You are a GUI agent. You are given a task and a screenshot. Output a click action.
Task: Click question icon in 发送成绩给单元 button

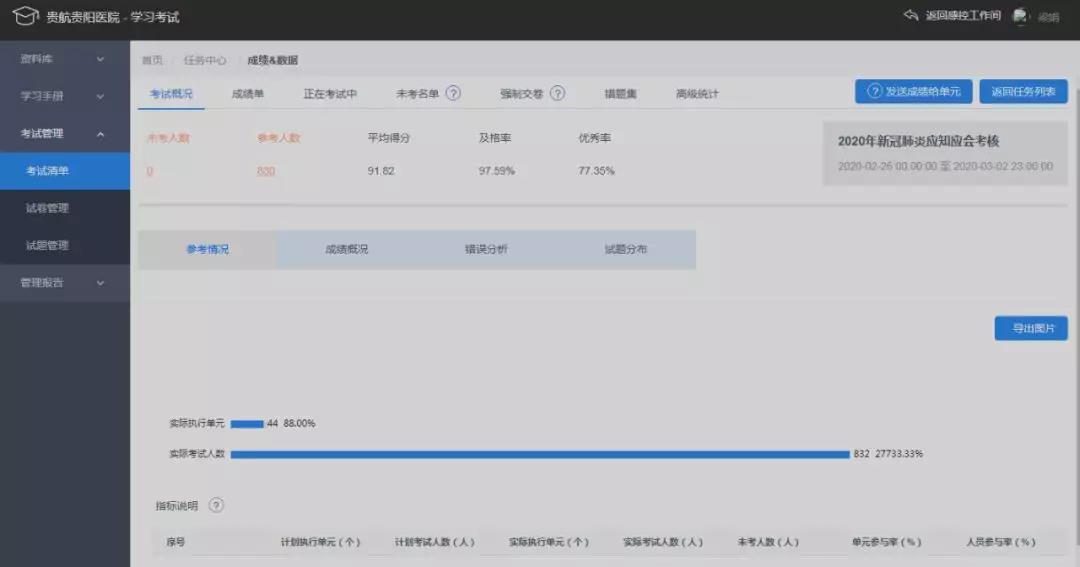pyautogui.click(x=873, y=91)
